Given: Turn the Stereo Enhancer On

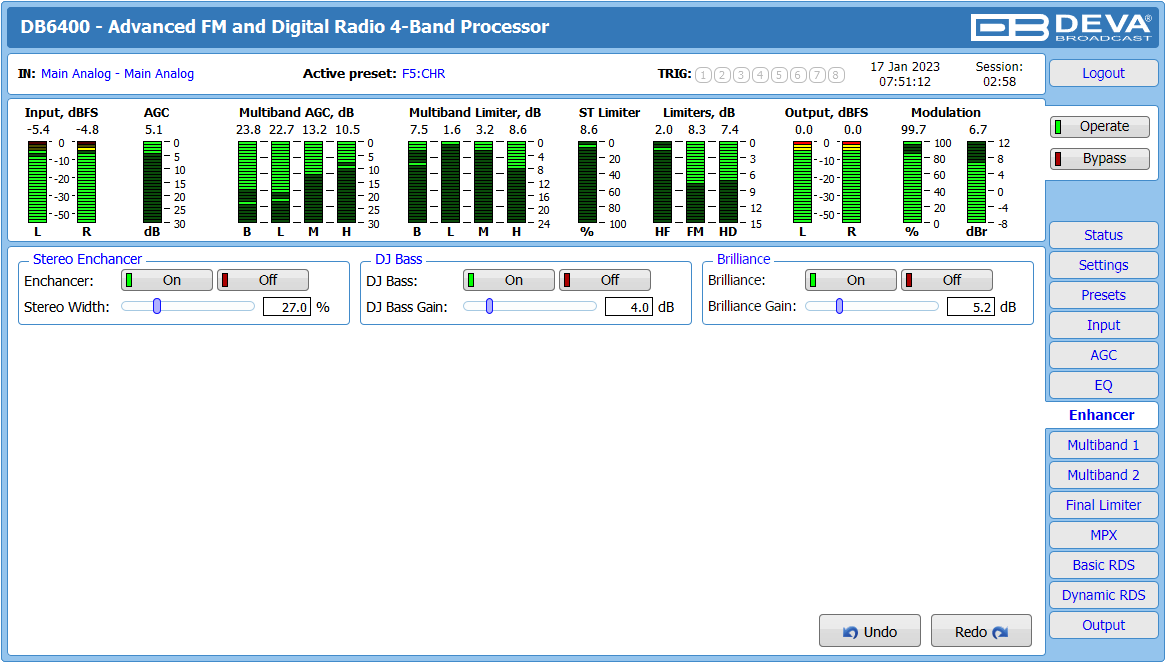Looking at the screenshot, I should click(167, 280).
